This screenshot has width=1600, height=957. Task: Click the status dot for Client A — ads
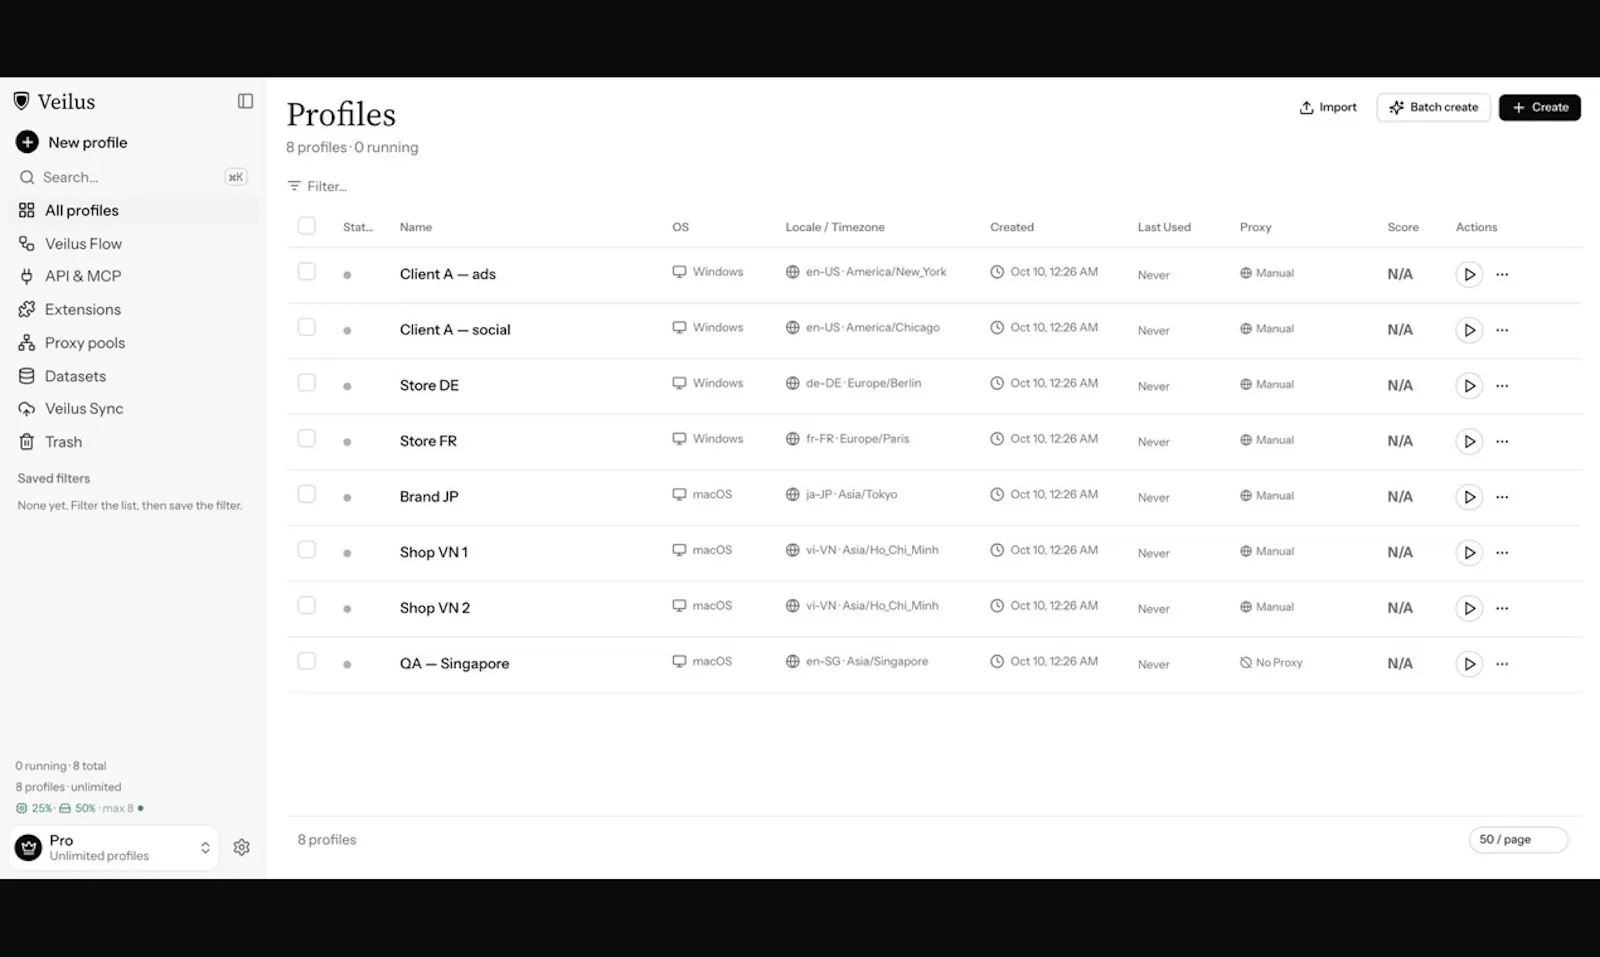[x=347, y=274]
